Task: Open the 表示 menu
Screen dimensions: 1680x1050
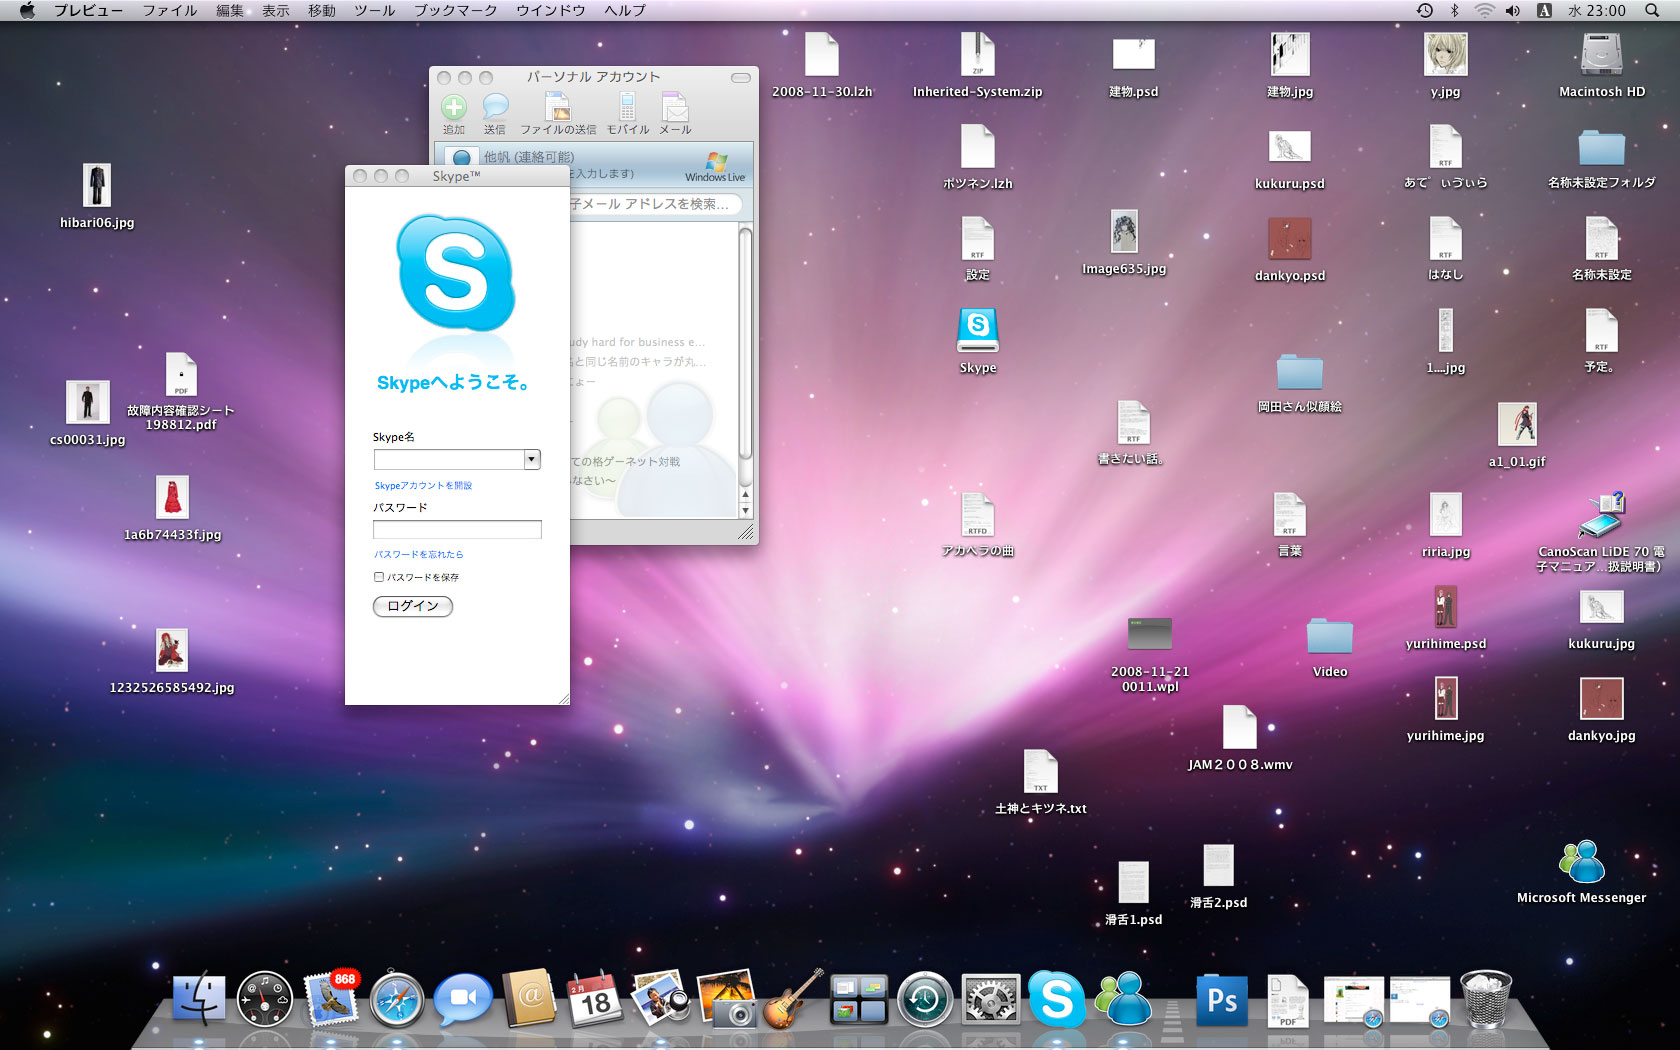Action: coord(276,10)
